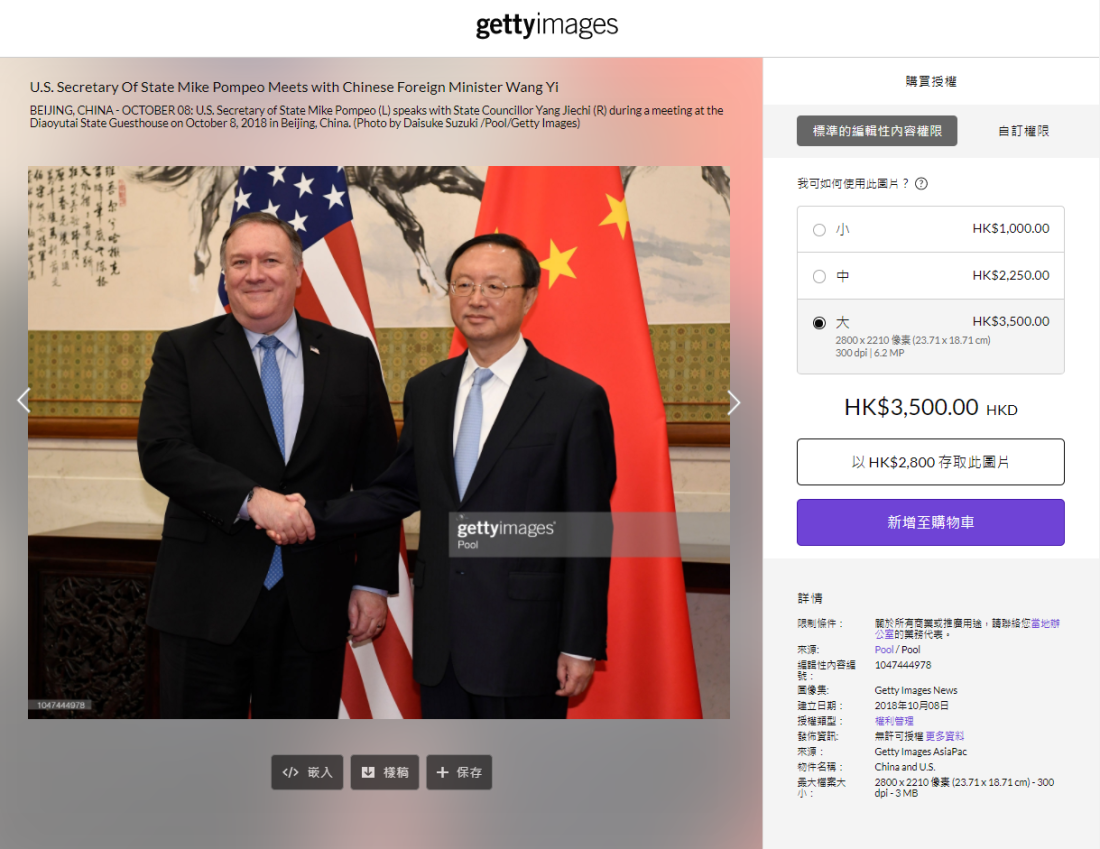Select the small size HK$1,000.00 option
Image resolution: width=1100 pixels, height=849 pixels.
pos(930,229)
